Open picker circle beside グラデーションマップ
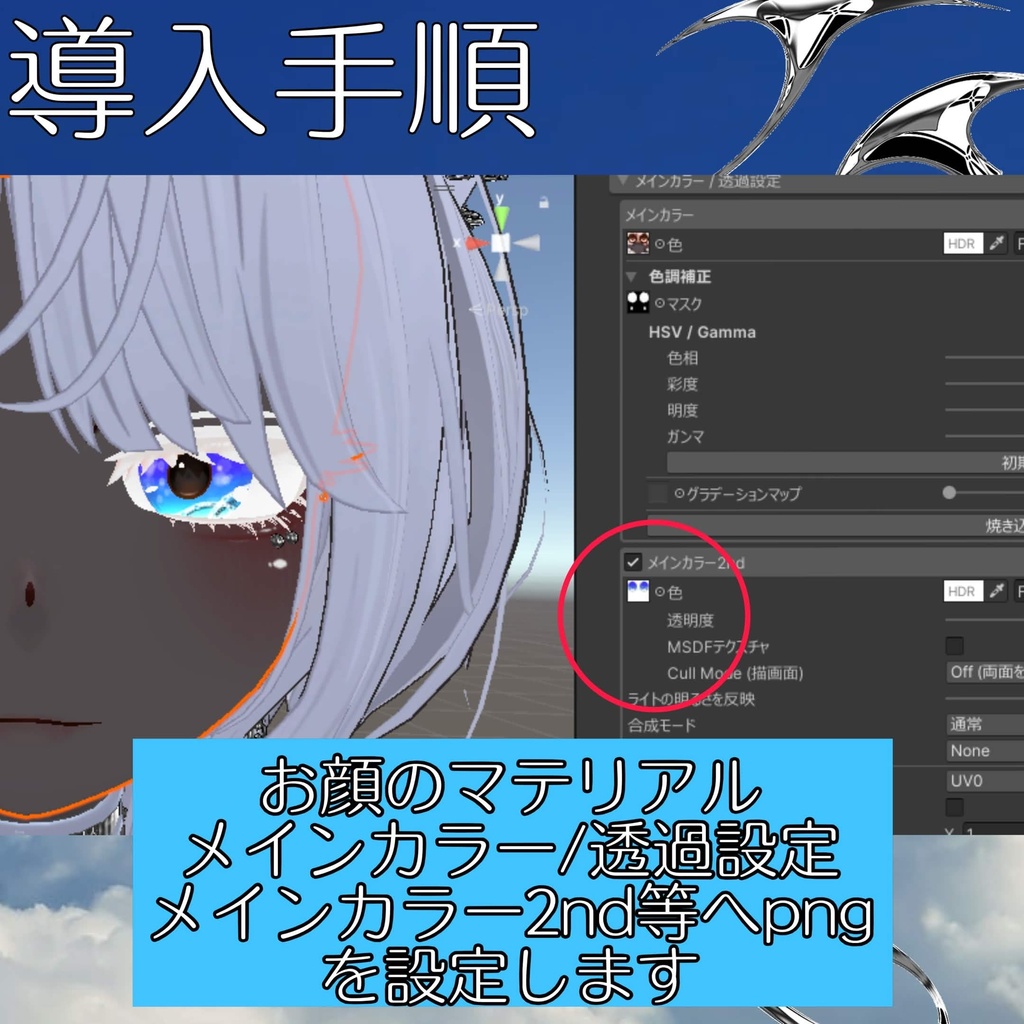Image resolution: width=1024 pixels, height=1024 pixels. point(679,494)
